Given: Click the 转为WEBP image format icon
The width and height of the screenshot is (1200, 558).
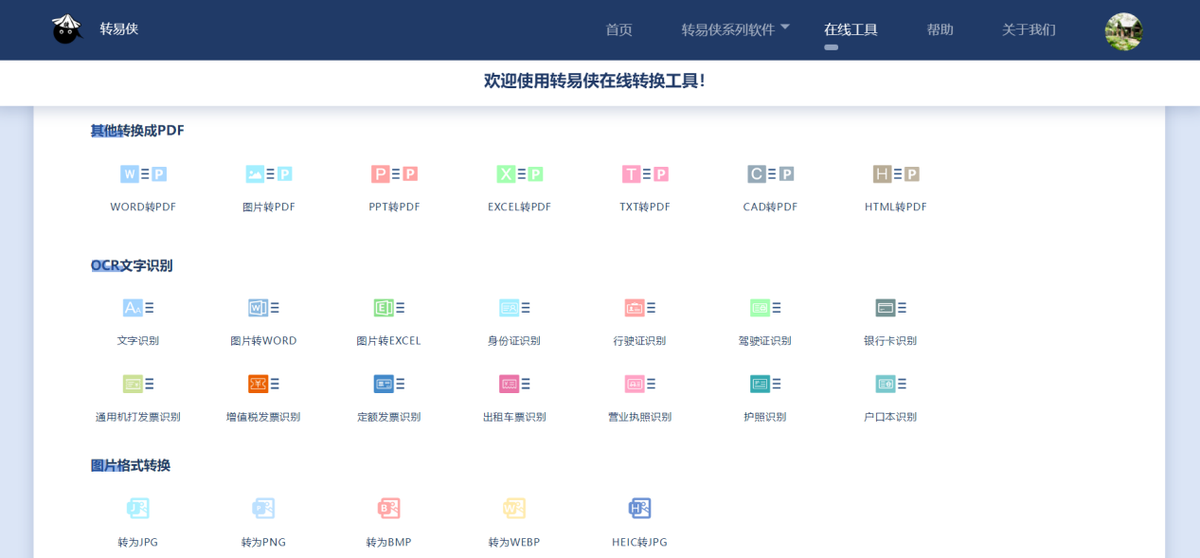Looking at the screenshot, I should click(x=514, y=508).
